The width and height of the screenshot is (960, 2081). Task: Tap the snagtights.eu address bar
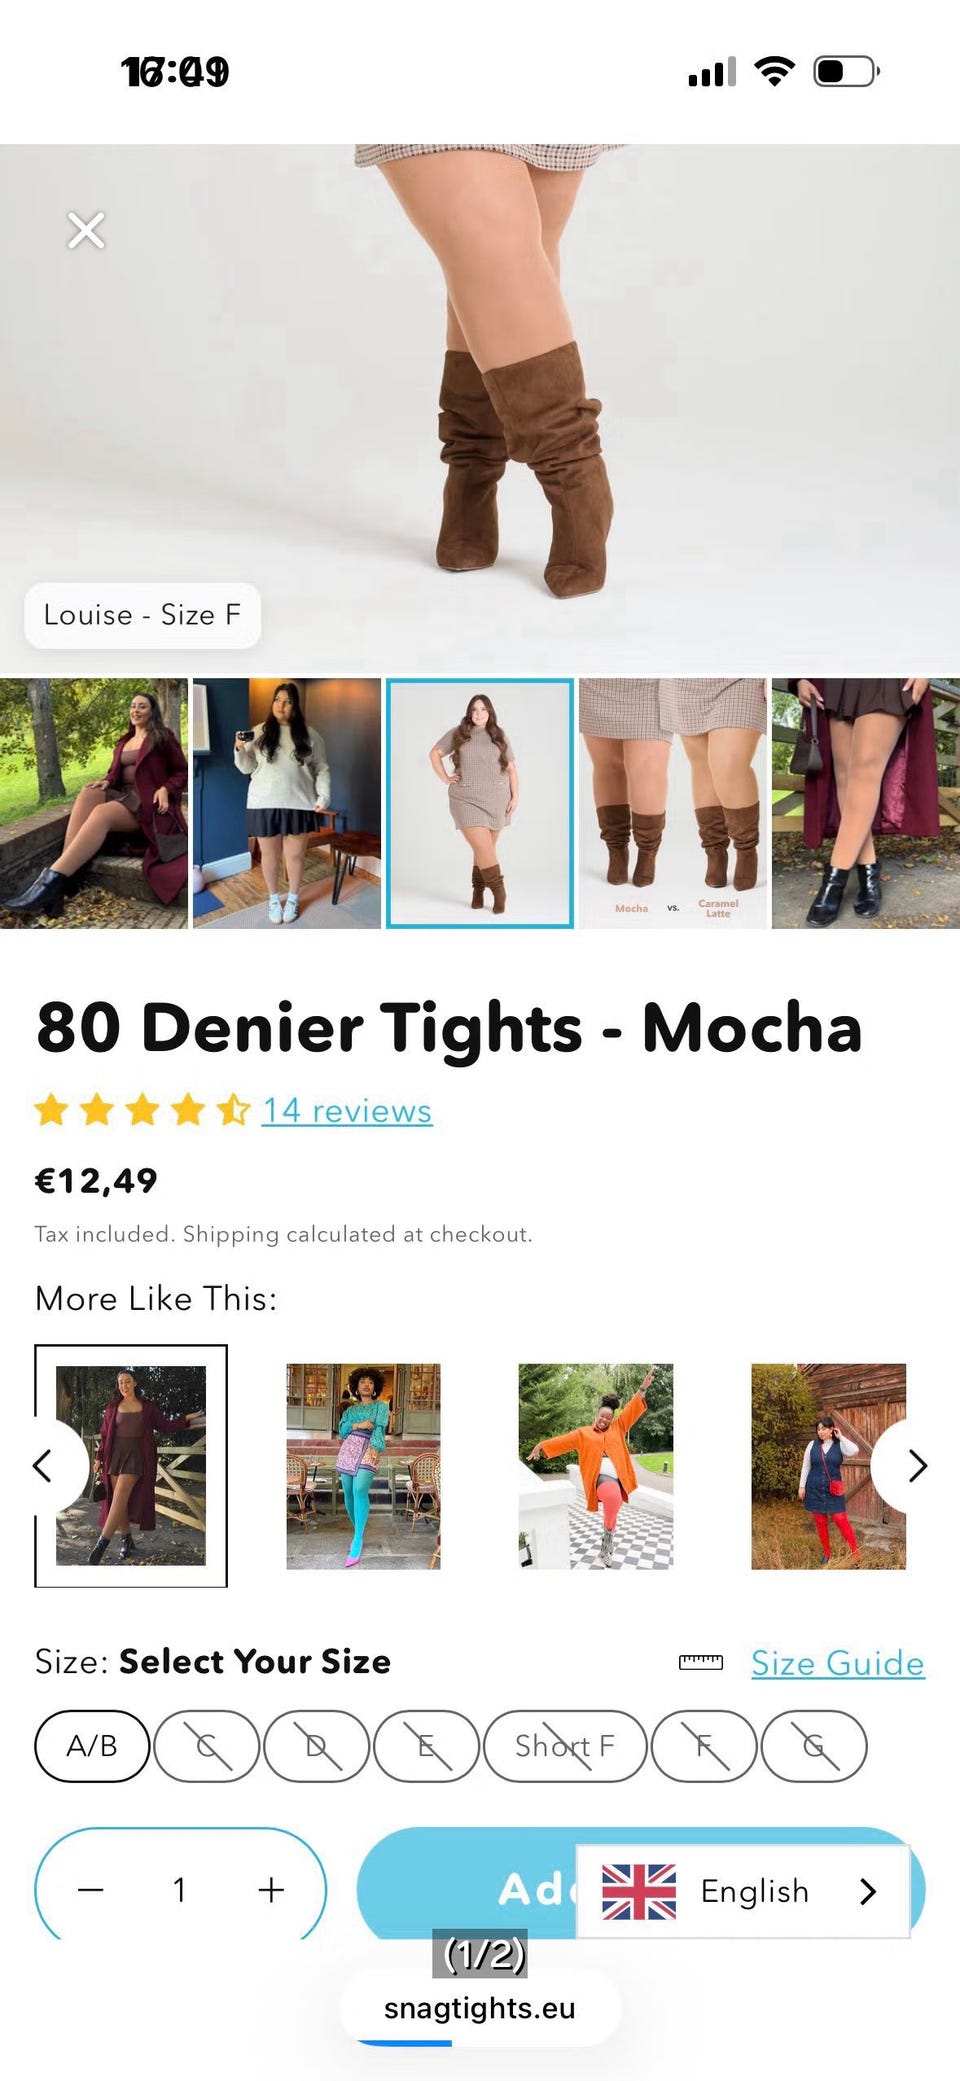[x=480, y=2008]
